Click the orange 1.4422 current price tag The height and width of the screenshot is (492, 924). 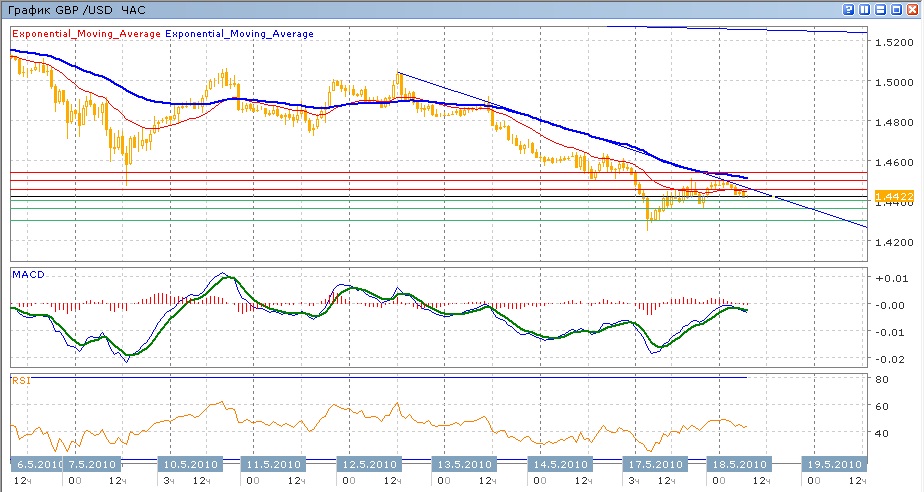[x=893, y=196]
